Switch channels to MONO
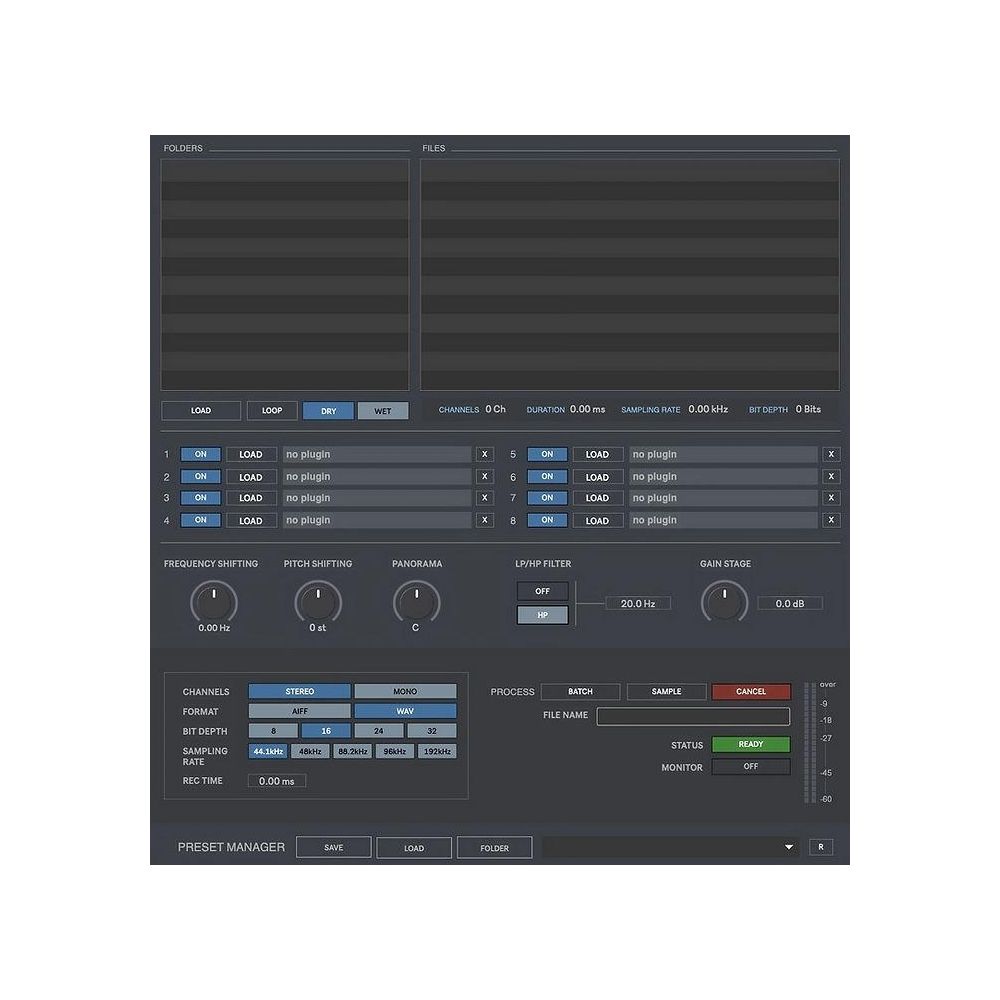The image size is (1000, 1000). pyautogui.click(x=404, y=691)
